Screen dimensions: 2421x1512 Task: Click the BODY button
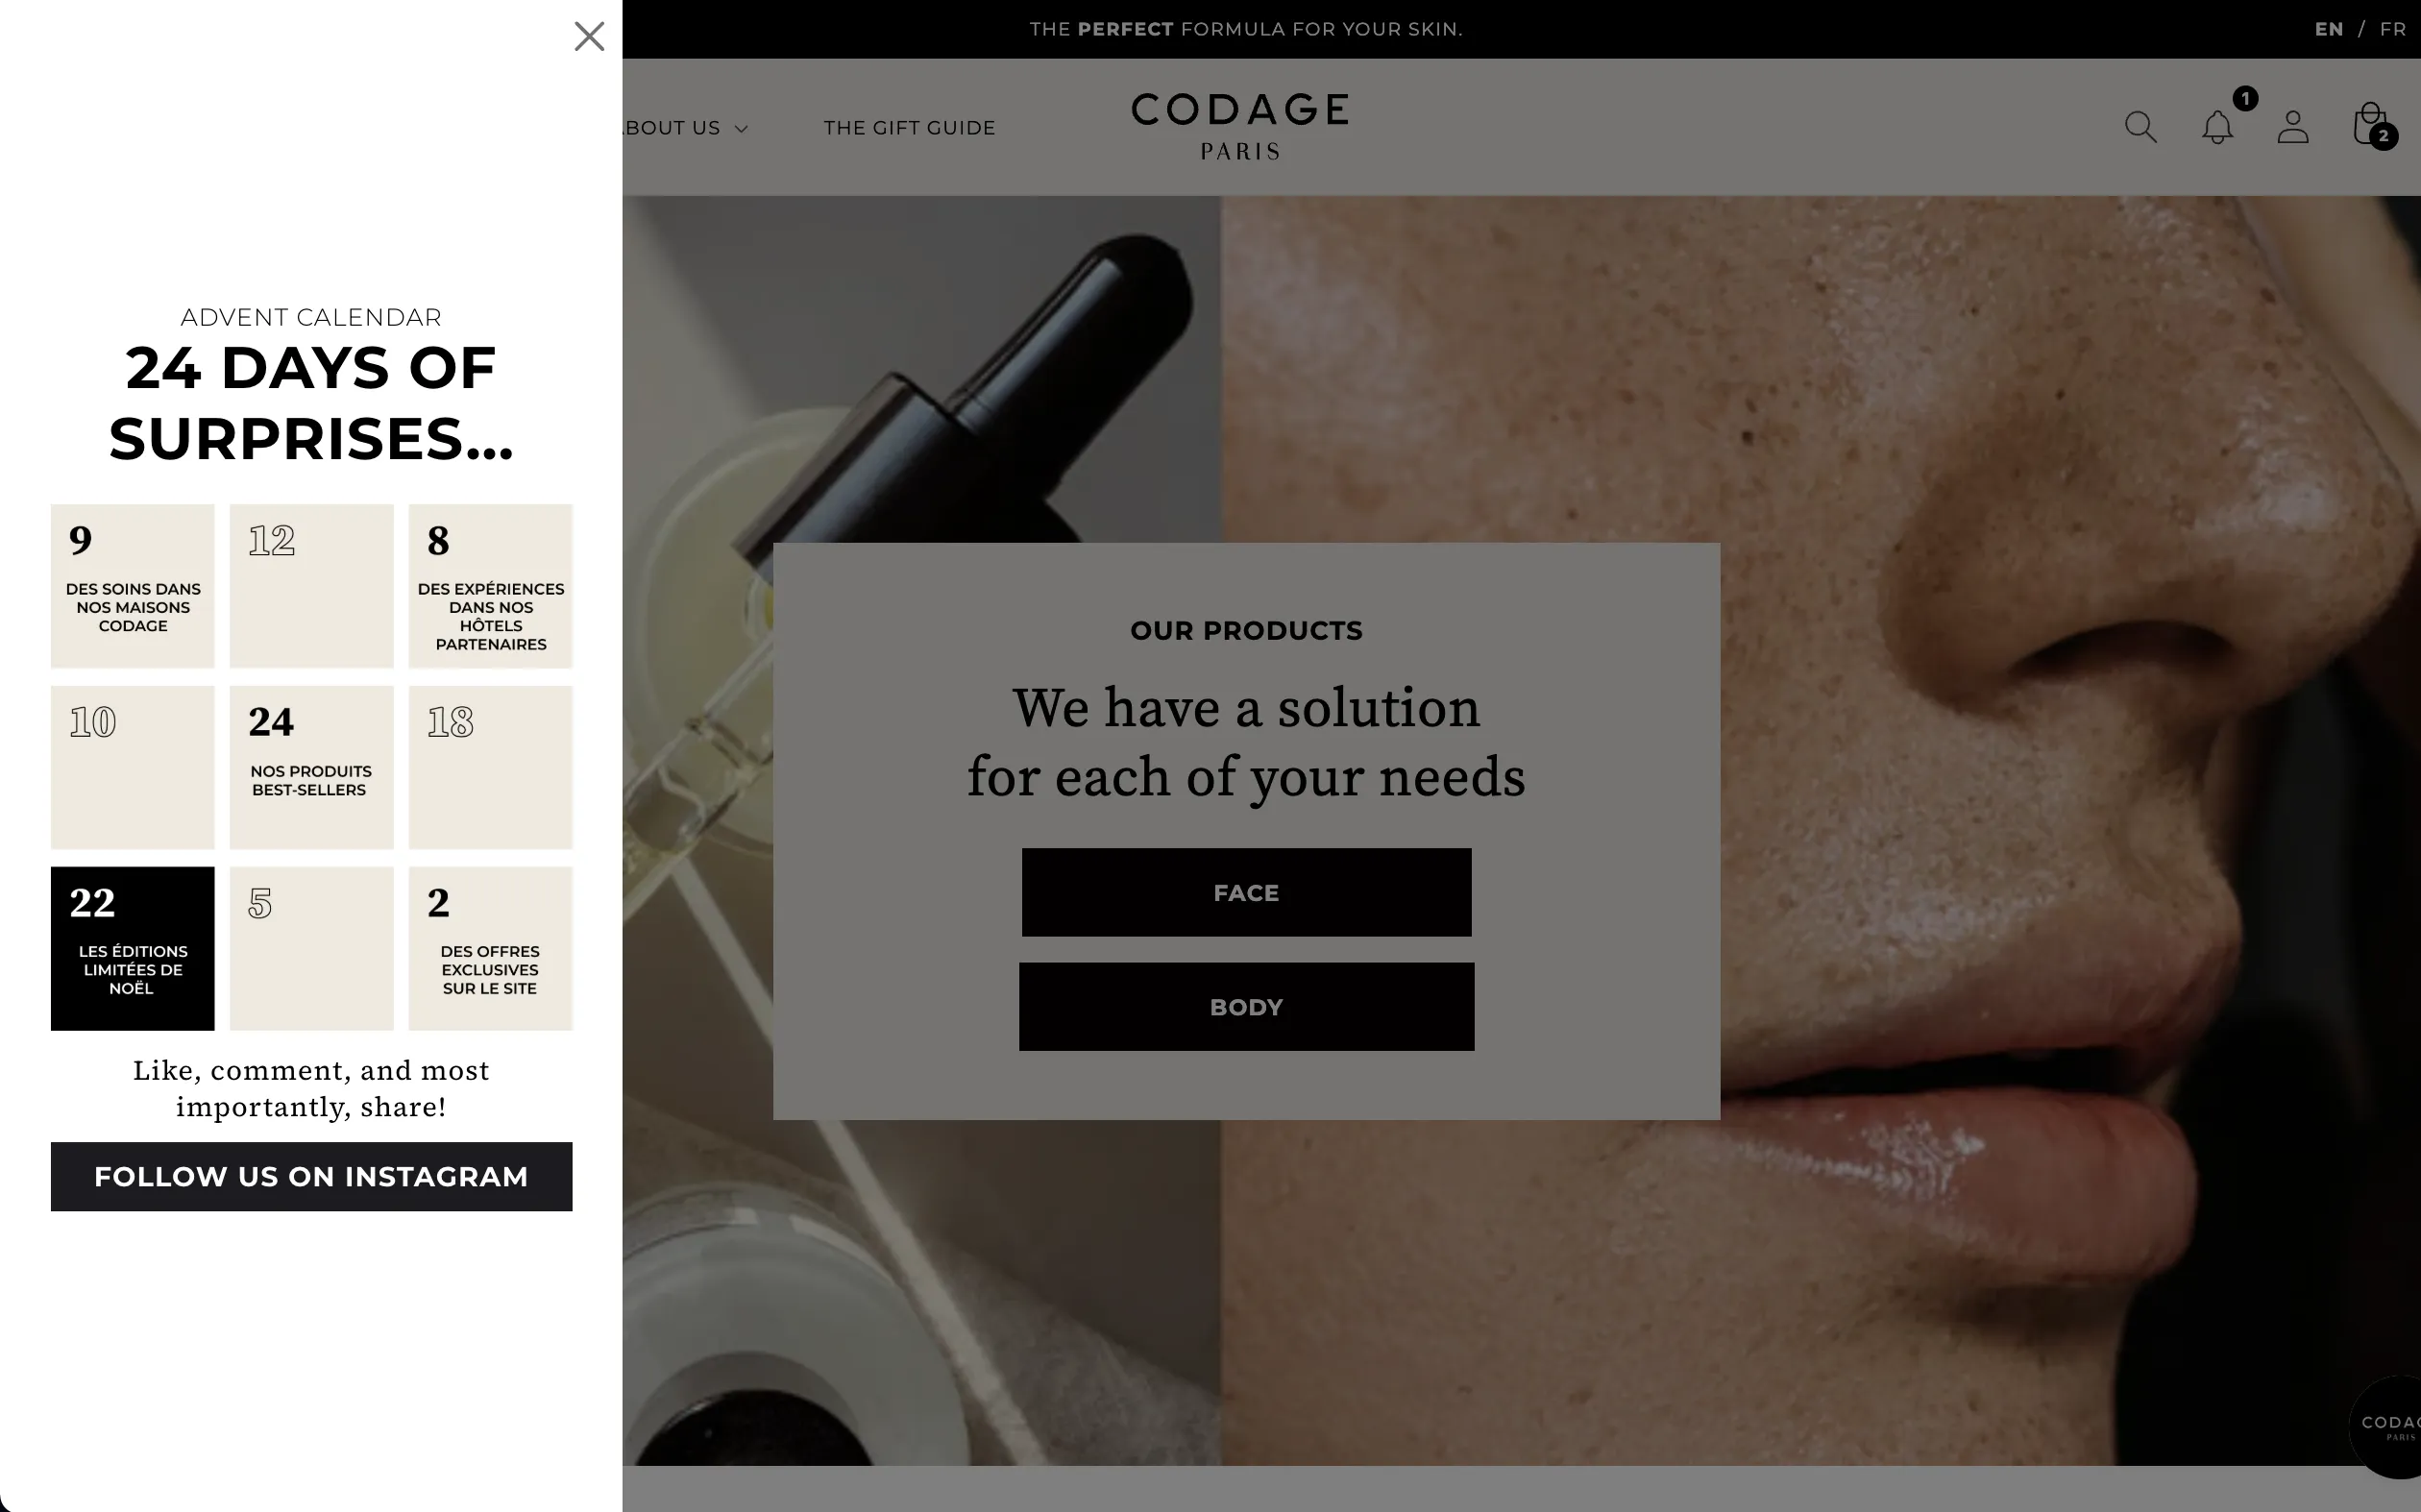tap(1246, 1006)
